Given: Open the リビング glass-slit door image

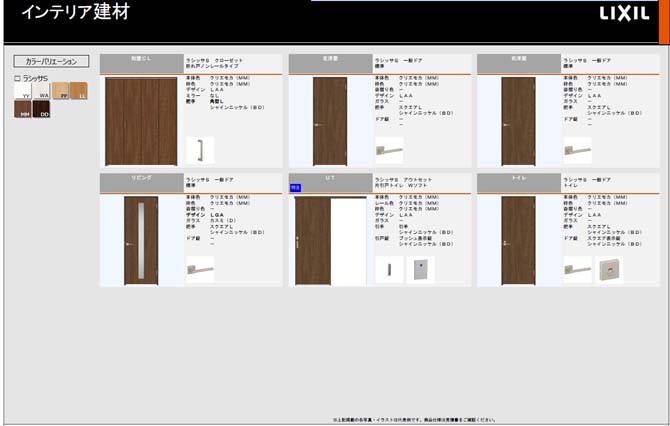Looking at the screenshot, I should tap(141, 241).
